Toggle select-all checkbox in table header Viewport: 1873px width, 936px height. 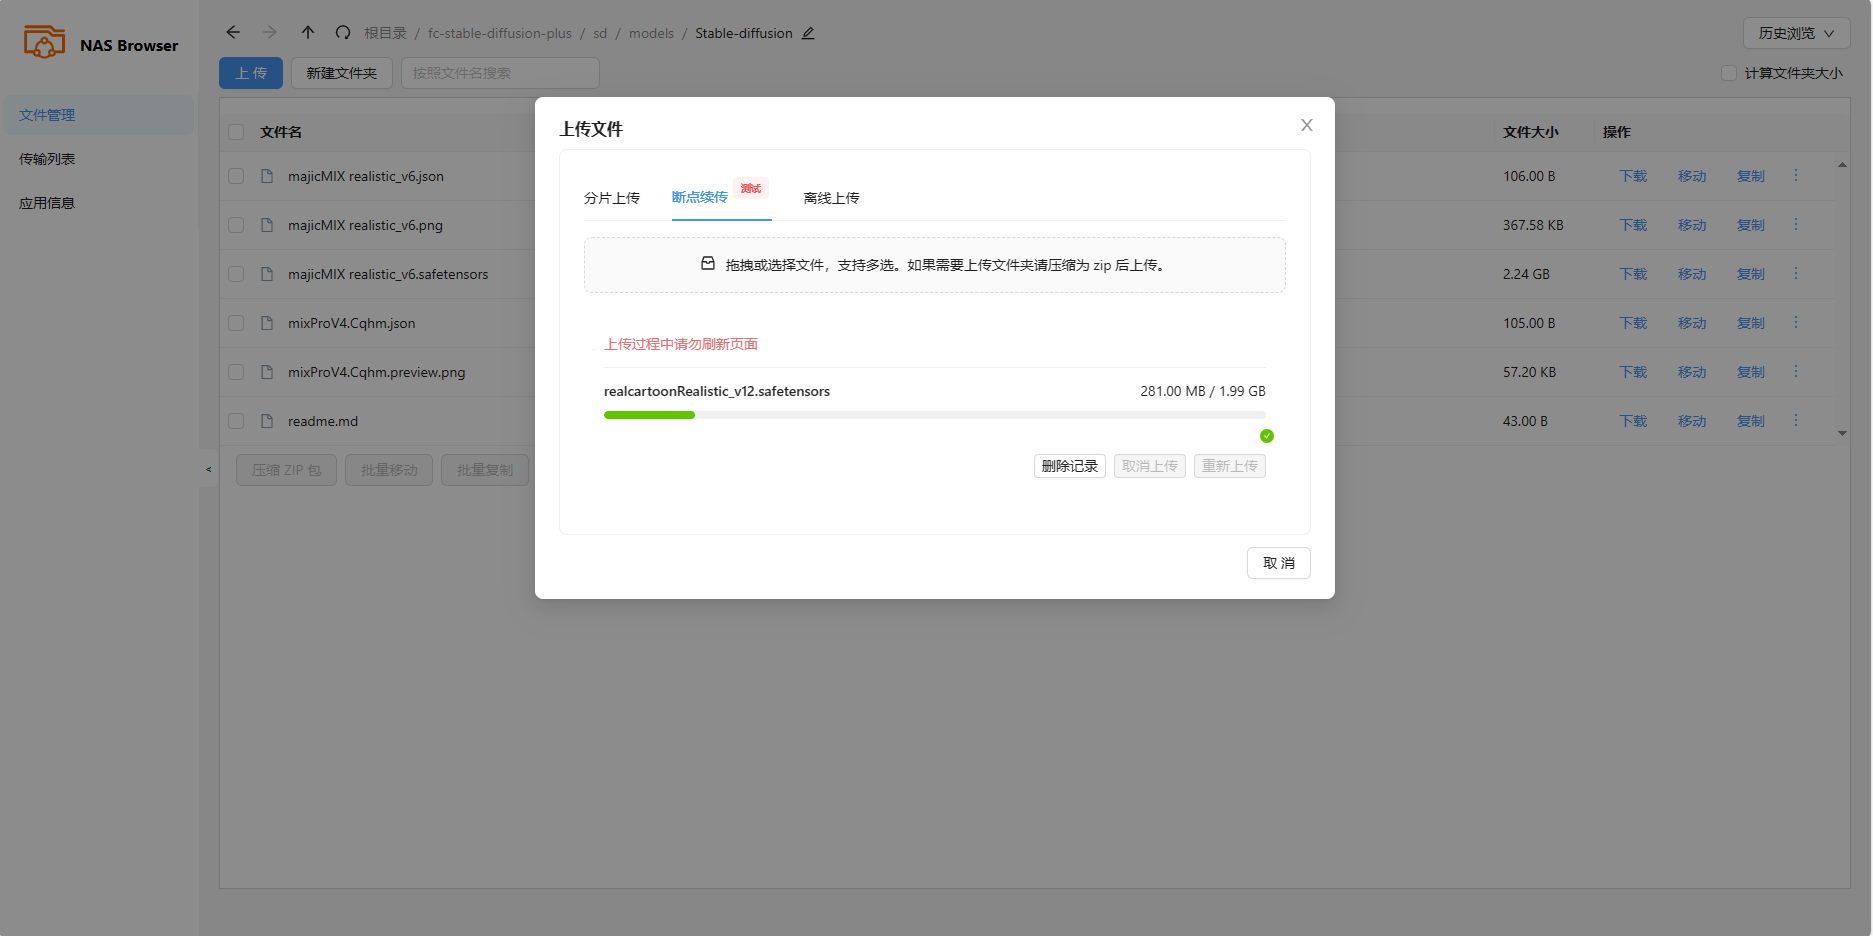pos(236,132)
